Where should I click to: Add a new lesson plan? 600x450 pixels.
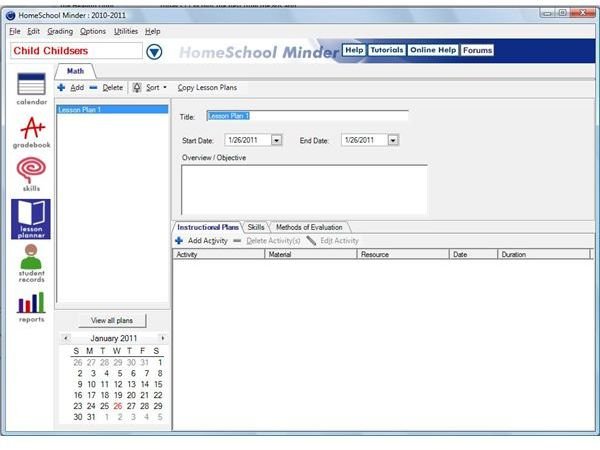click(71, 88)
